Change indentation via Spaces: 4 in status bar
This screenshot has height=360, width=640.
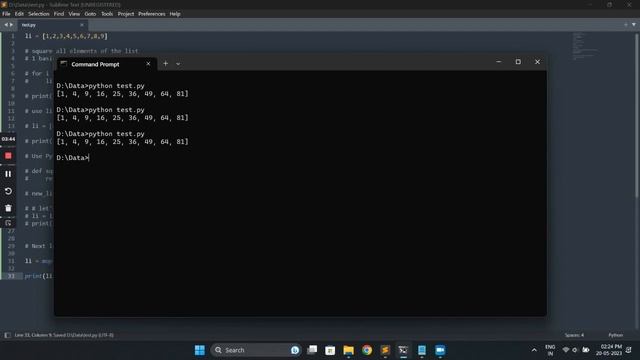tap(574, 335)
